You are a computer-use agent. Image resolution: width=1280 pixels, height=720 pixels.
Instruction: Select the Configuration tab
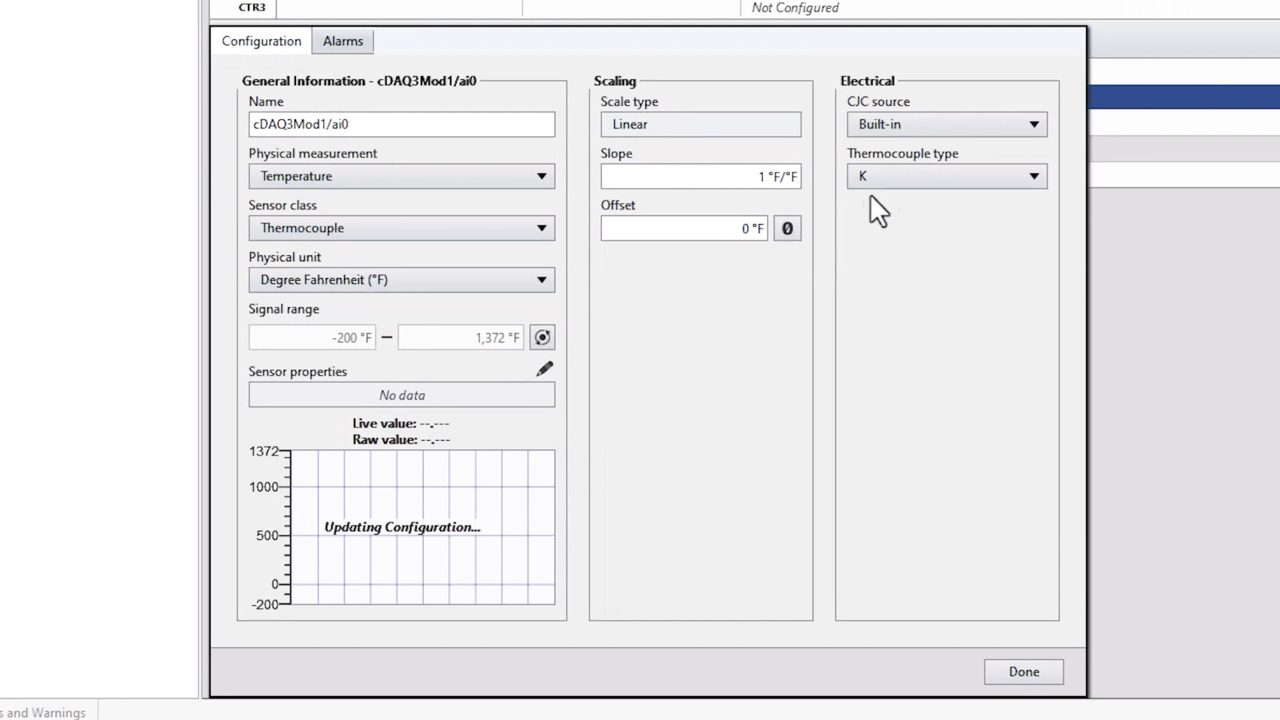[x=261, y=41]
